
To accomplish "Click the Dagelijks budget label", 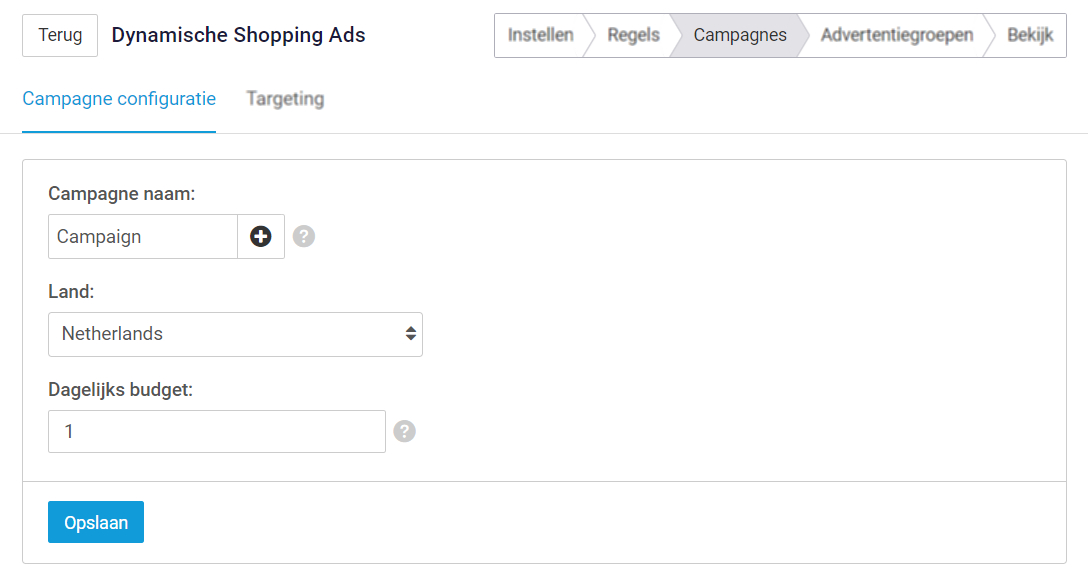I will [x=121, y=390].
